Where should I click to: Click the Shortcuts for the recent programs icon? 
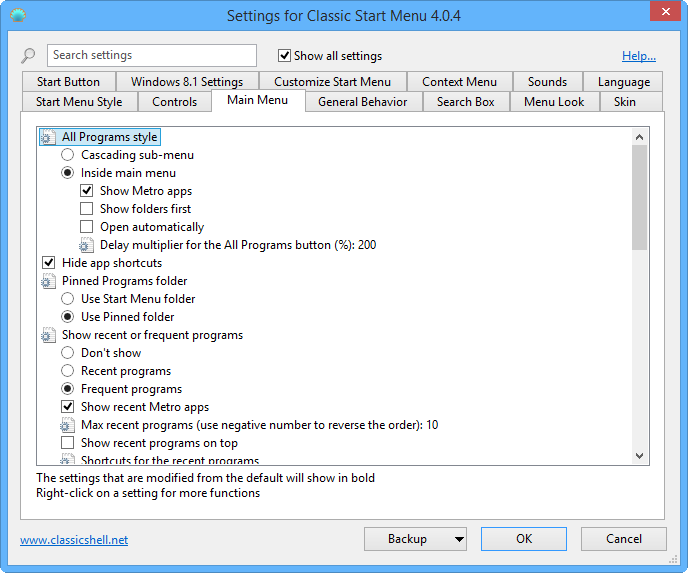67,459
